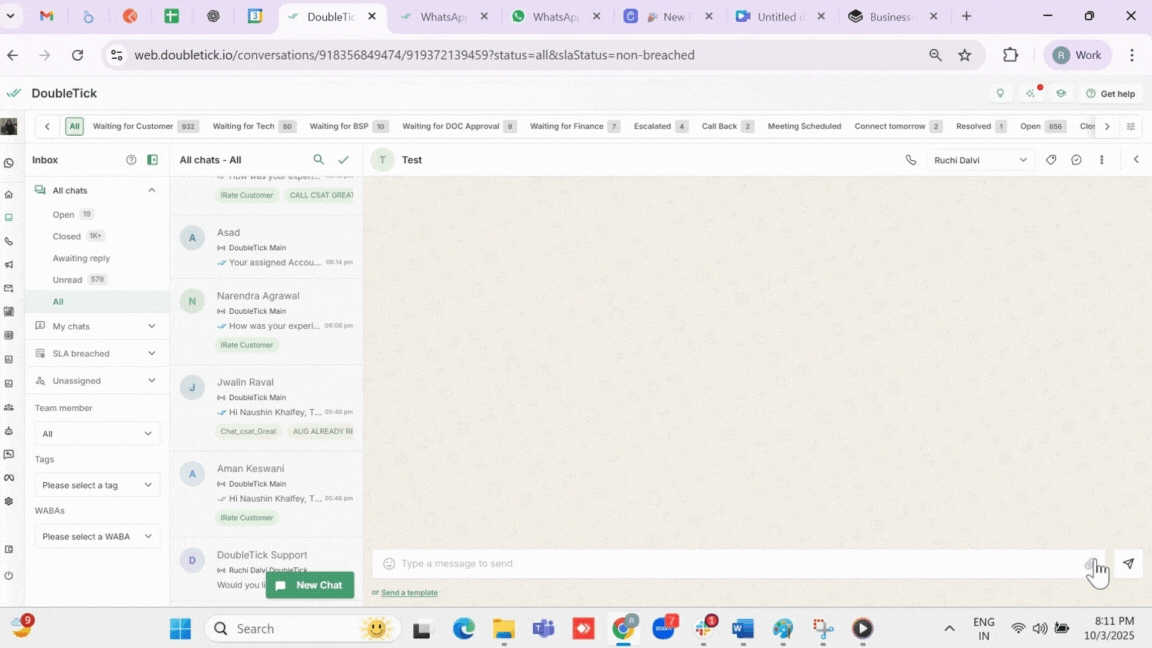Image resolution: width=1152 pixels, height=648 pixels.
Task: Click the 'Type a message to send' field
Action: pyautogui.click(x=730, y=564)
